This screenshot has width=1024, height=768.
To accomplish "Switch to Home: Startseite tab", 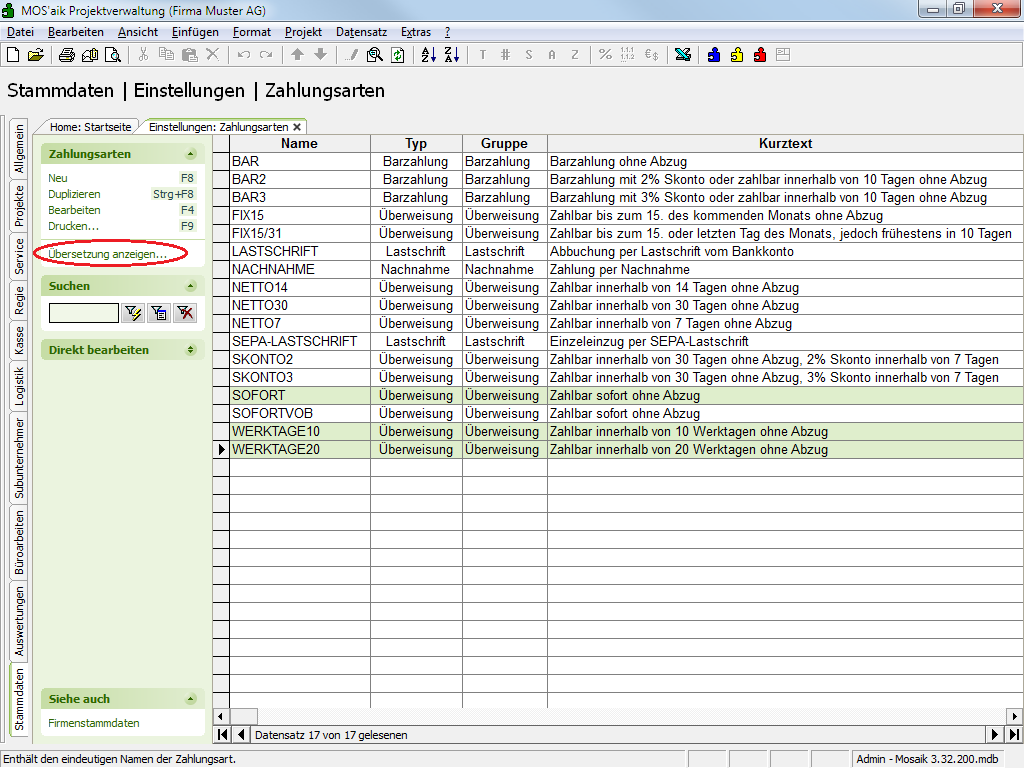I will (x=90, y=127).
